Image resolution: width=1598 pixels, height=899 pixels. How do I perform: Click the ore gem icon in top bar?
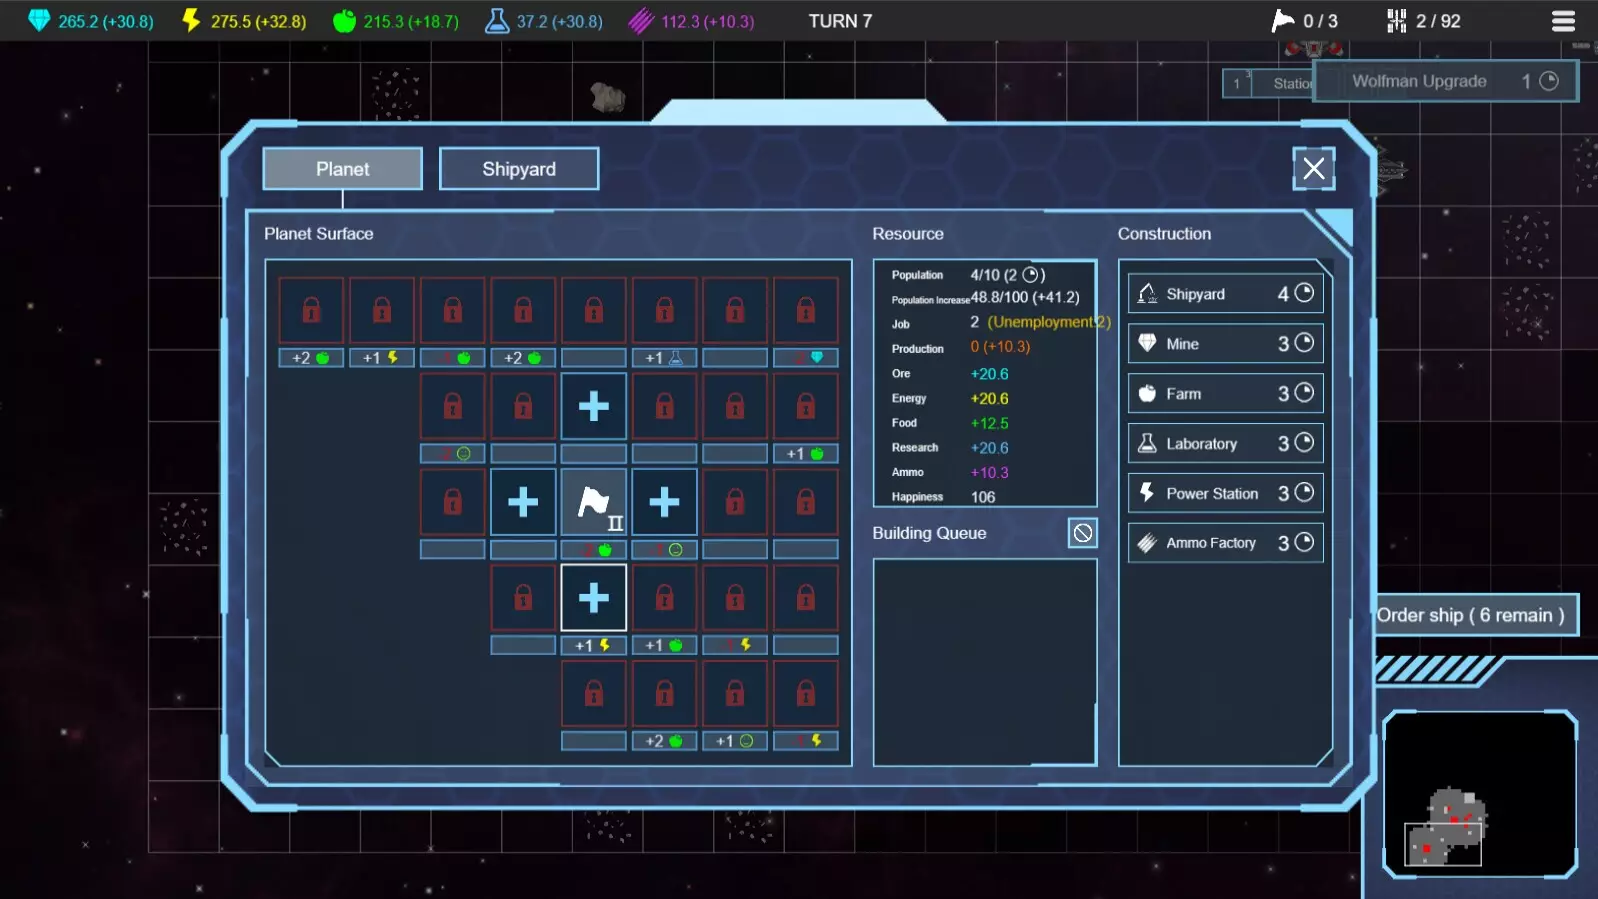(39, 21)
